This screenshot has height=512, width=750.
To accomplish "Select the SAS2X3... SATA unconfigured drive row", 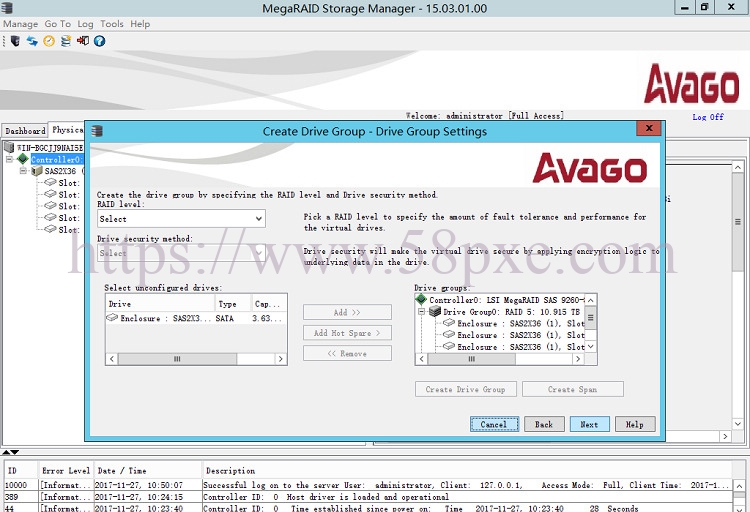I will tap(196, 318).
